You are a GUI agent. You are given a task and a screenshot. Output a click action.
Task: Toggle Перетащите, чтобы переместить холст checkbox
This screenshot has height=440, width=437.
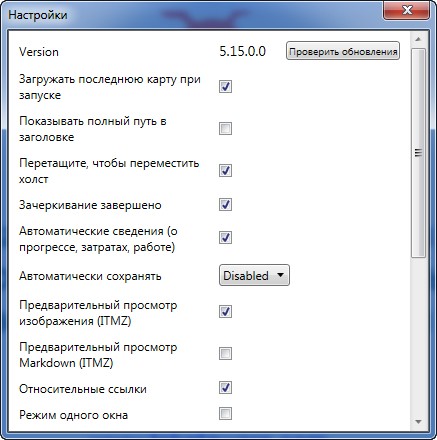pyautogui.click(x=225, y=171)
